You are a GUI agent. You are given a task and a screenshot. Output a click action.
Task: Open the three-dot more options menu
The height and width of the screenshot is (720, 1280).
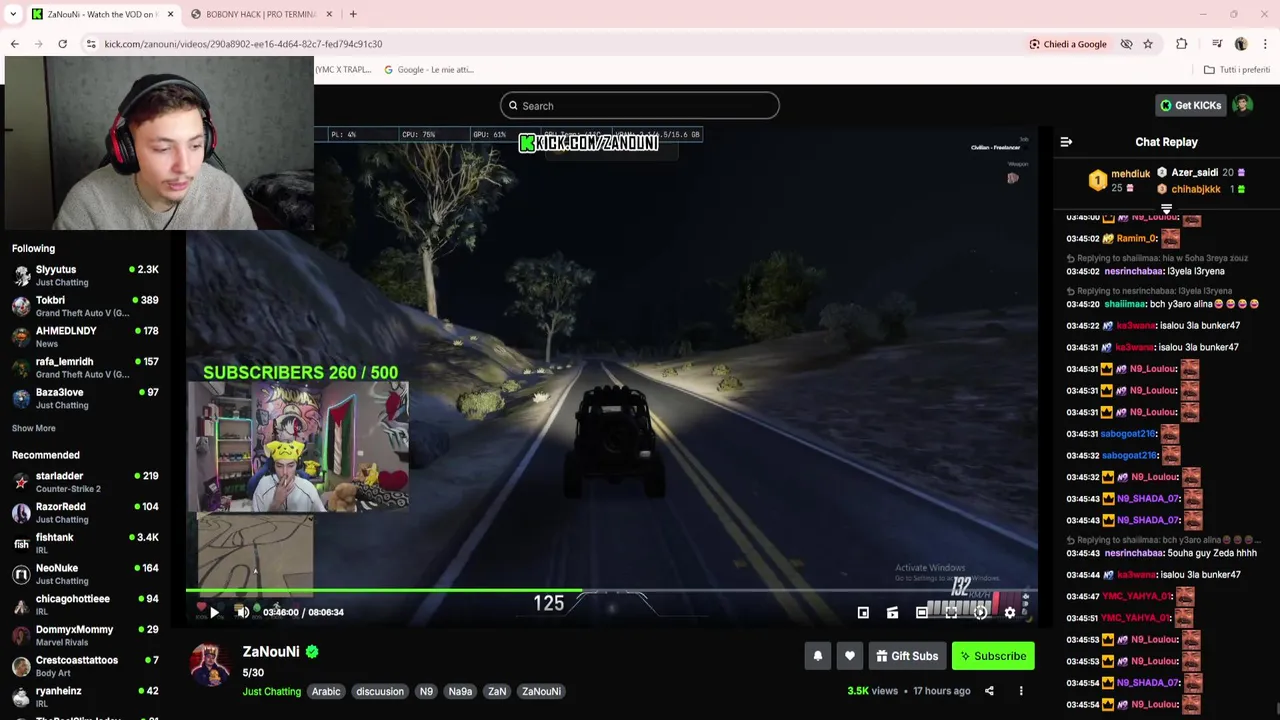point(1021,691)
